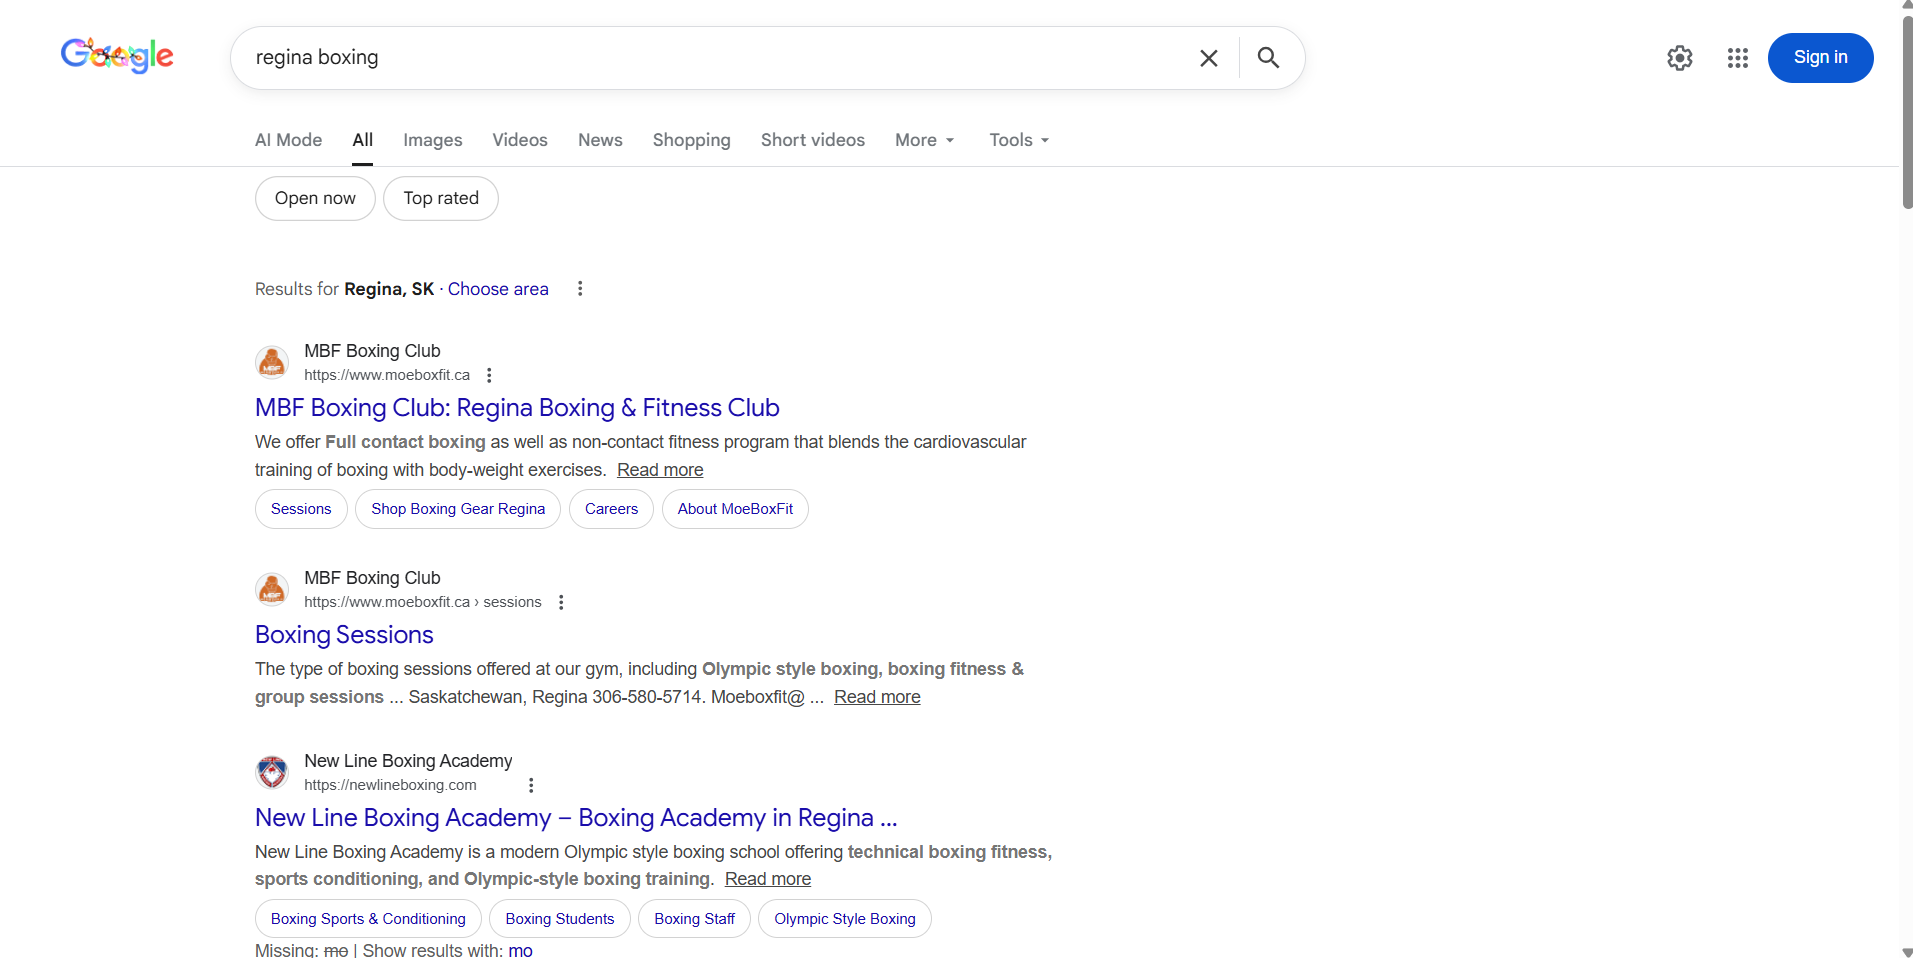Image resolution: width=1913 pixels, height=958 pixels.
Task: Toggle the Open now filter chip
Action: click(x=315, y=198)
